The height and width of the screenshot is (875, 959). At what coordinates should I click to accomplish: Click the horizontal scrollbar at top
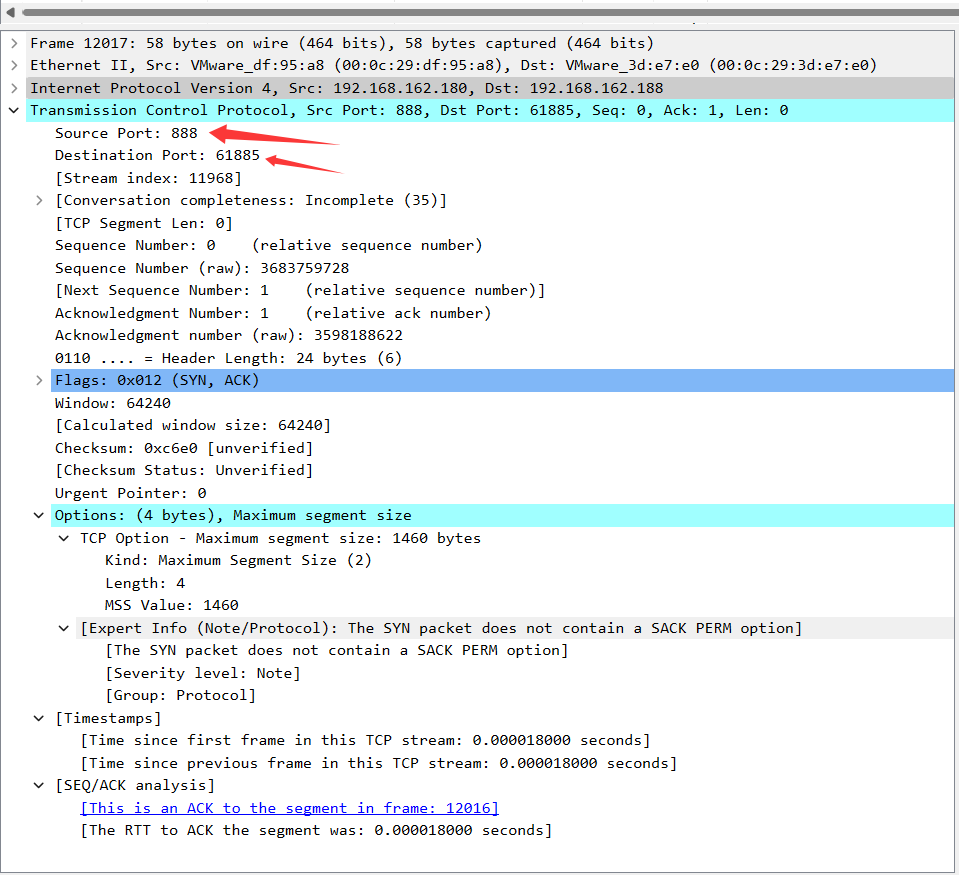pos(480,12)
